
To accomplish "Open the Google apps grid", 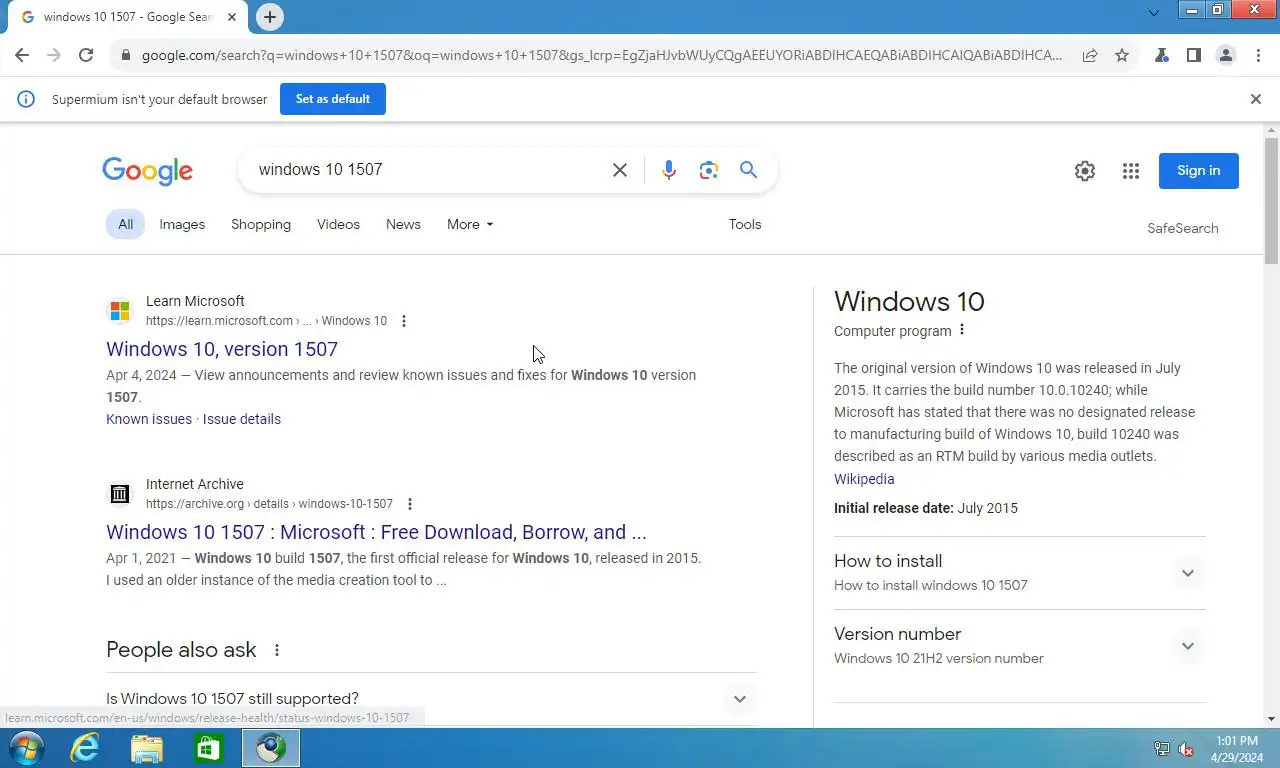I will coord(1131,171).
